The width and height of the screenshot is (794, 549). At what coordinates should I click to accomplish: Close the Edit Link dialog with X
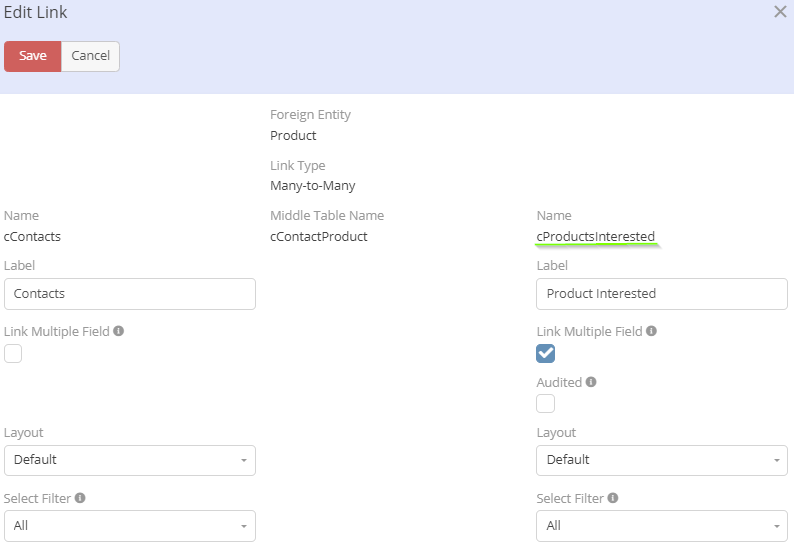780,12
